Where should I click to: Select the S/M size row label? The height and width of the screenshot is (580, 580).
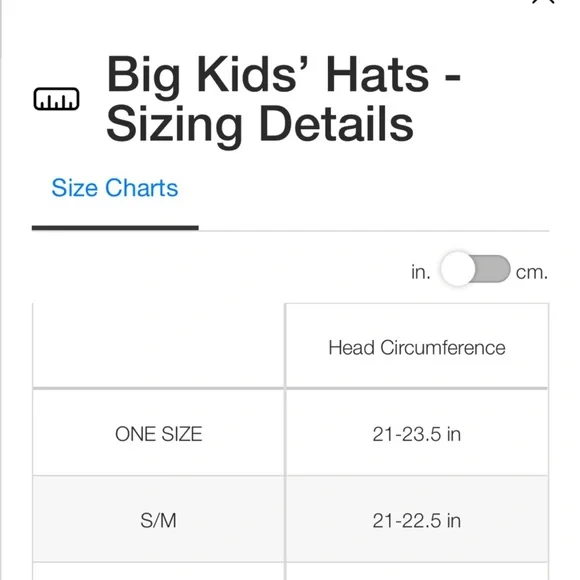pos(158,521)
